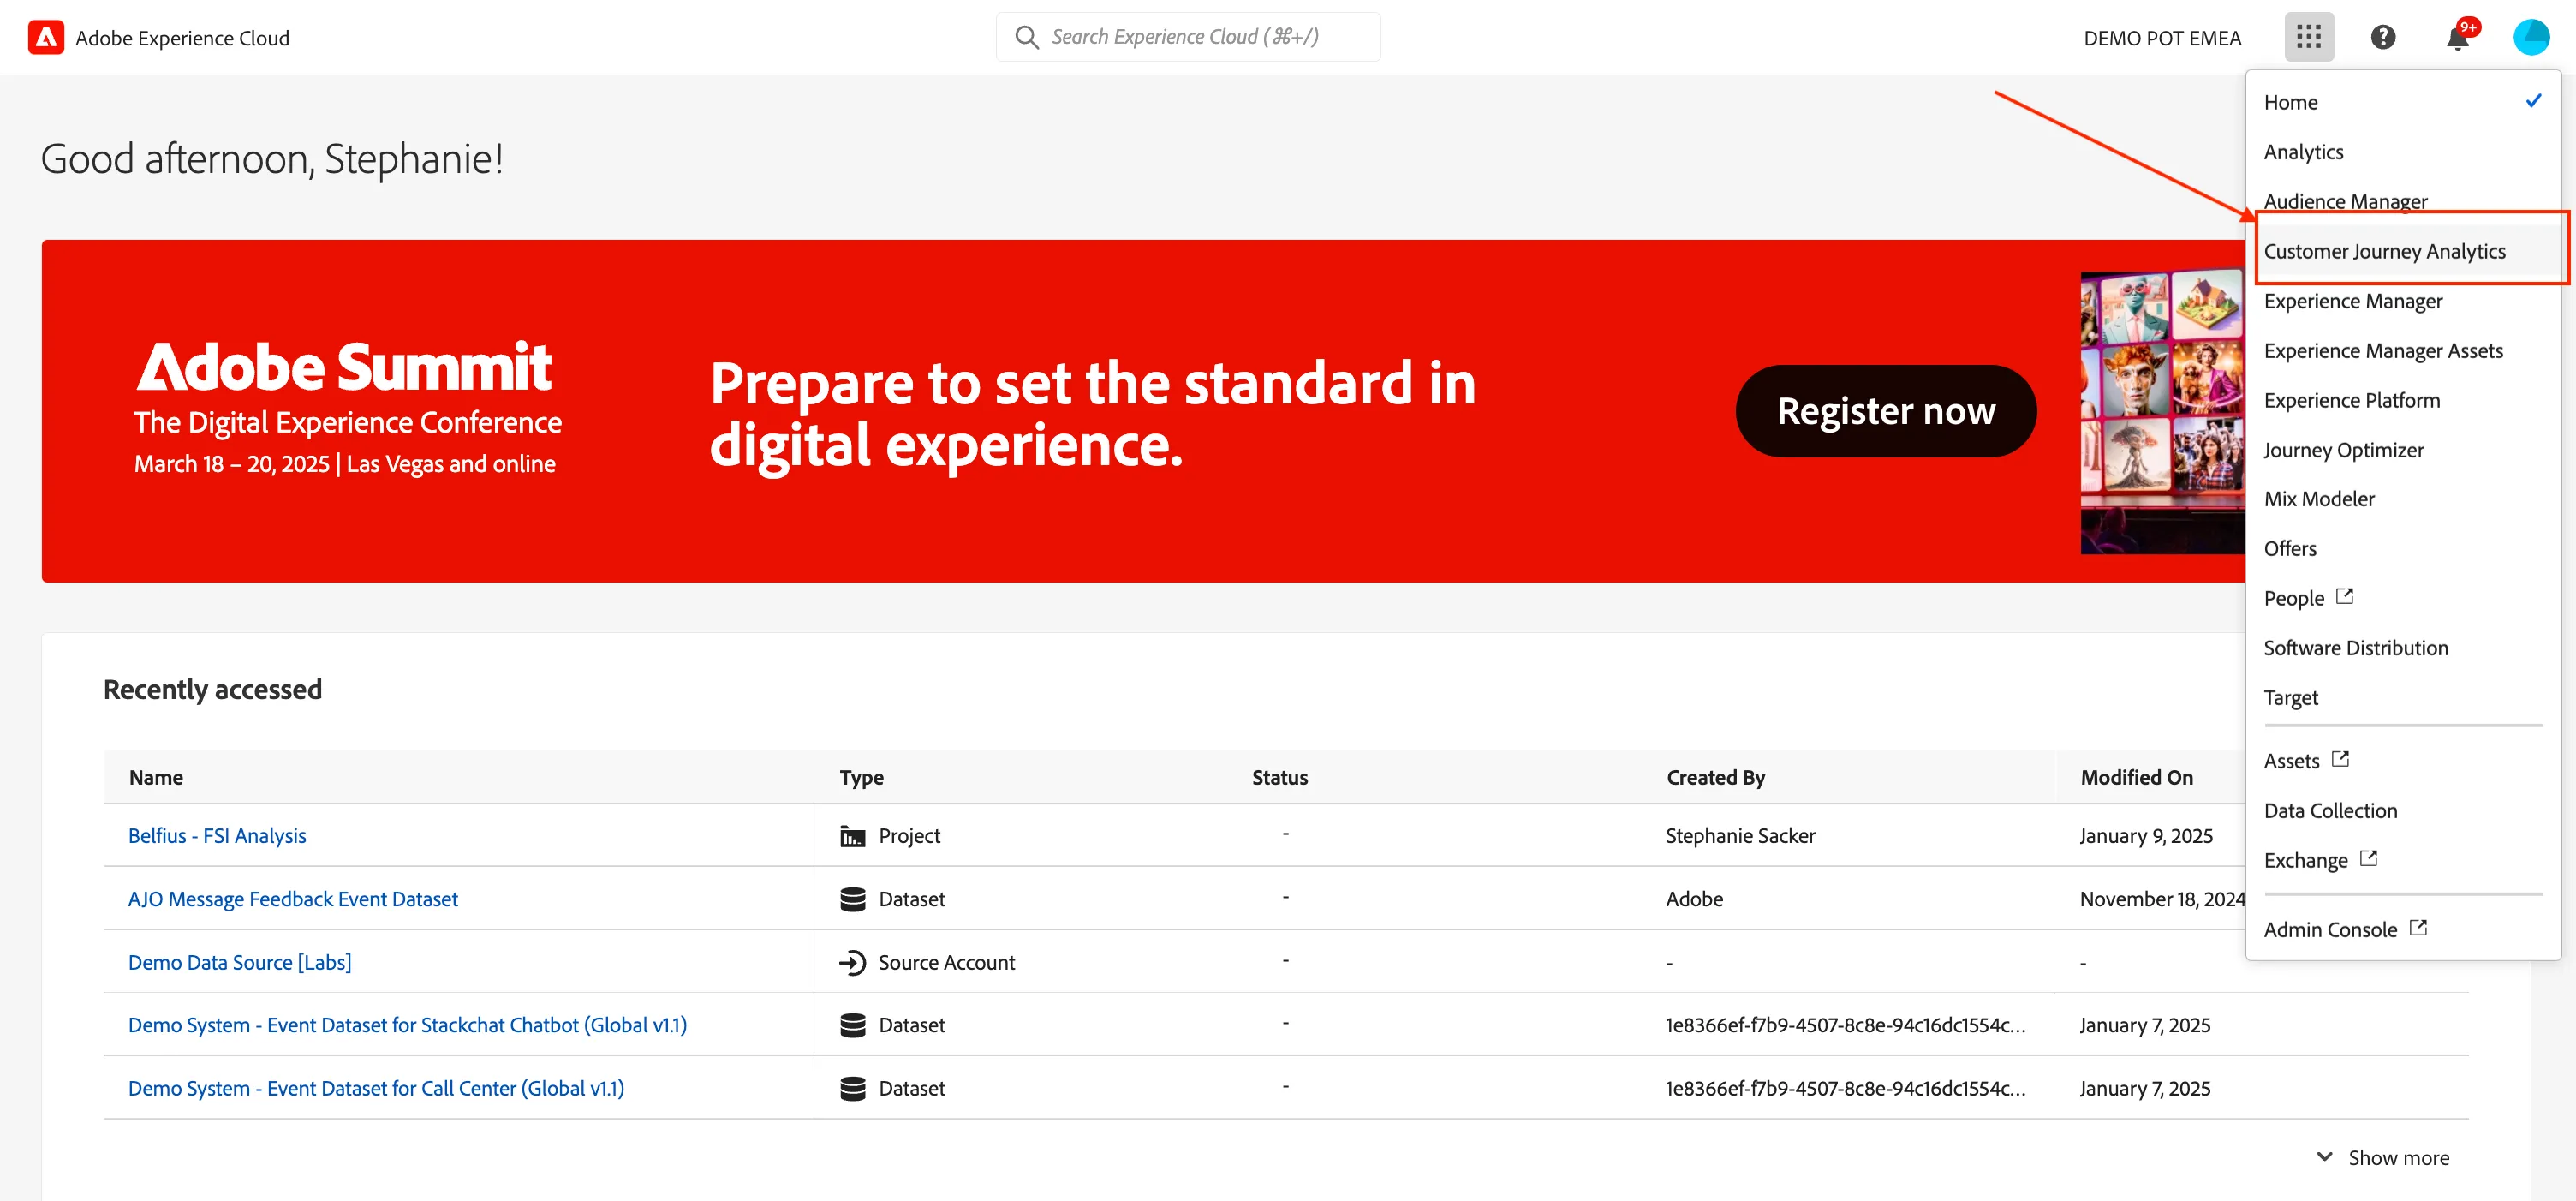Click the search magnifier icon
Viewport: 2576px width, 1201px height.
[x=1026, y=37]
